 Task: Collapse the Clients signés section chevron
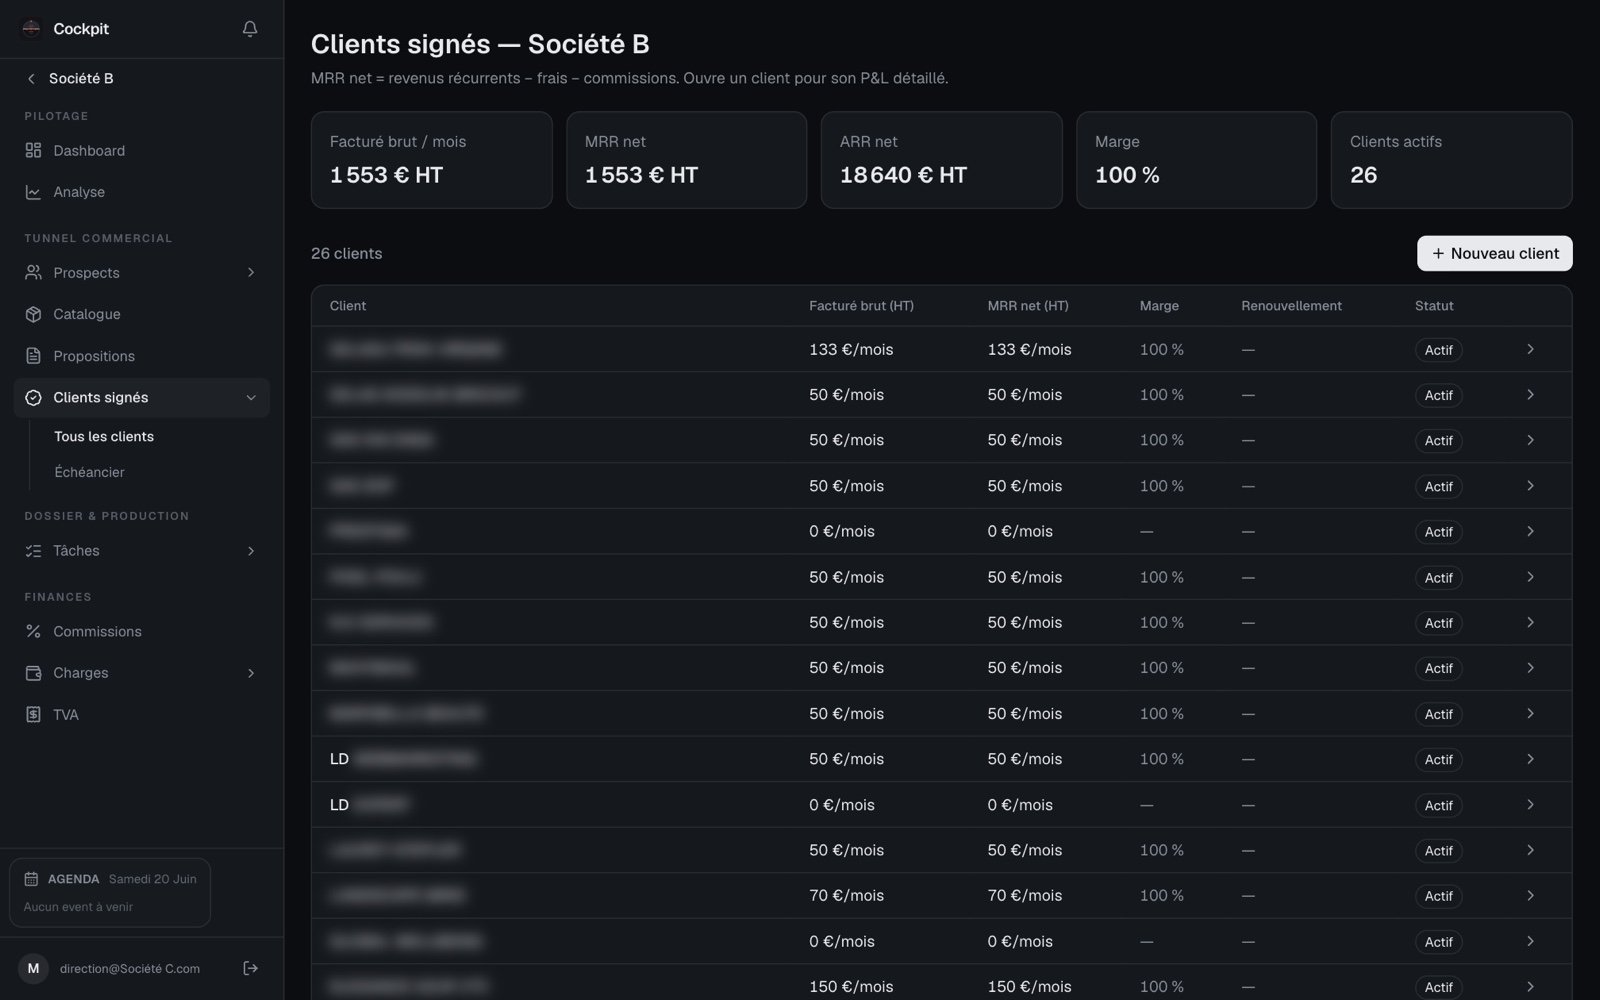[x=251, y=397]
